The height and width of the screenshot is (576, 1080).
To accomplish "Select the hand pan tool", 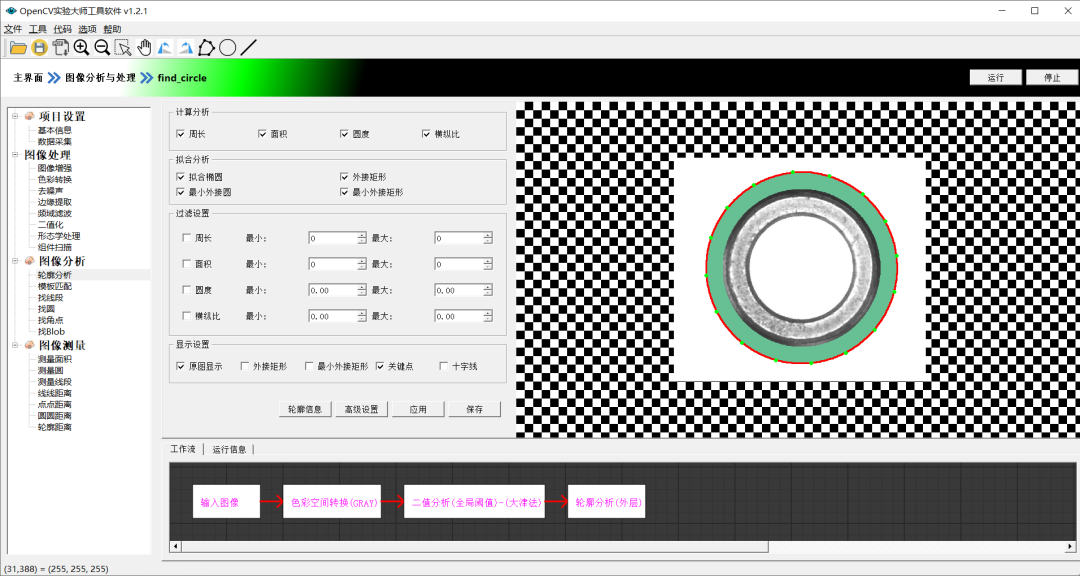I will [x=144, y=48].
